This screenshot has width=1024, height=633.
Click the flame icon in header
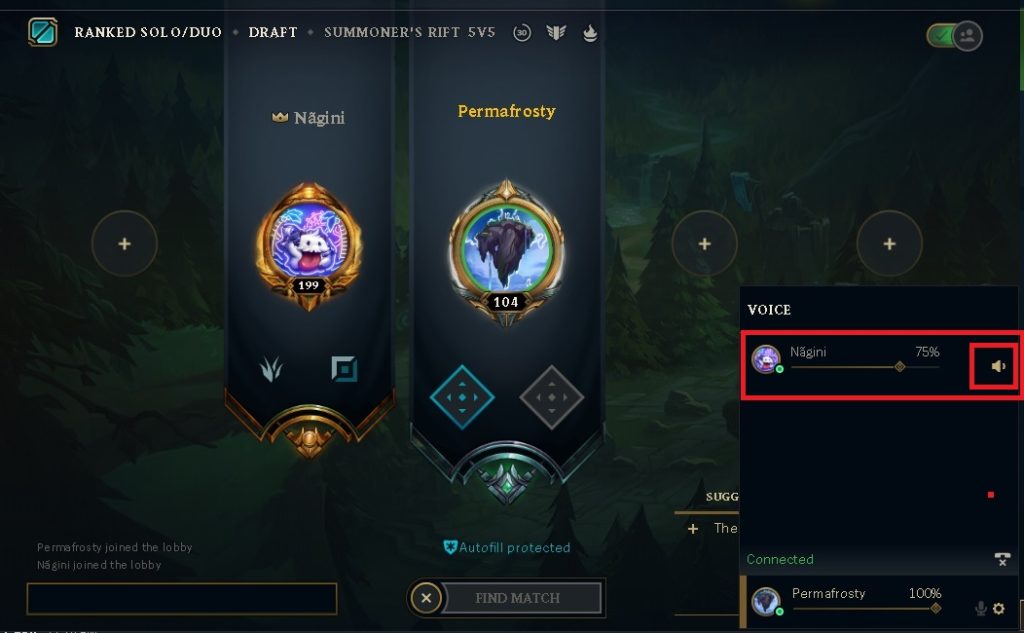590,33
